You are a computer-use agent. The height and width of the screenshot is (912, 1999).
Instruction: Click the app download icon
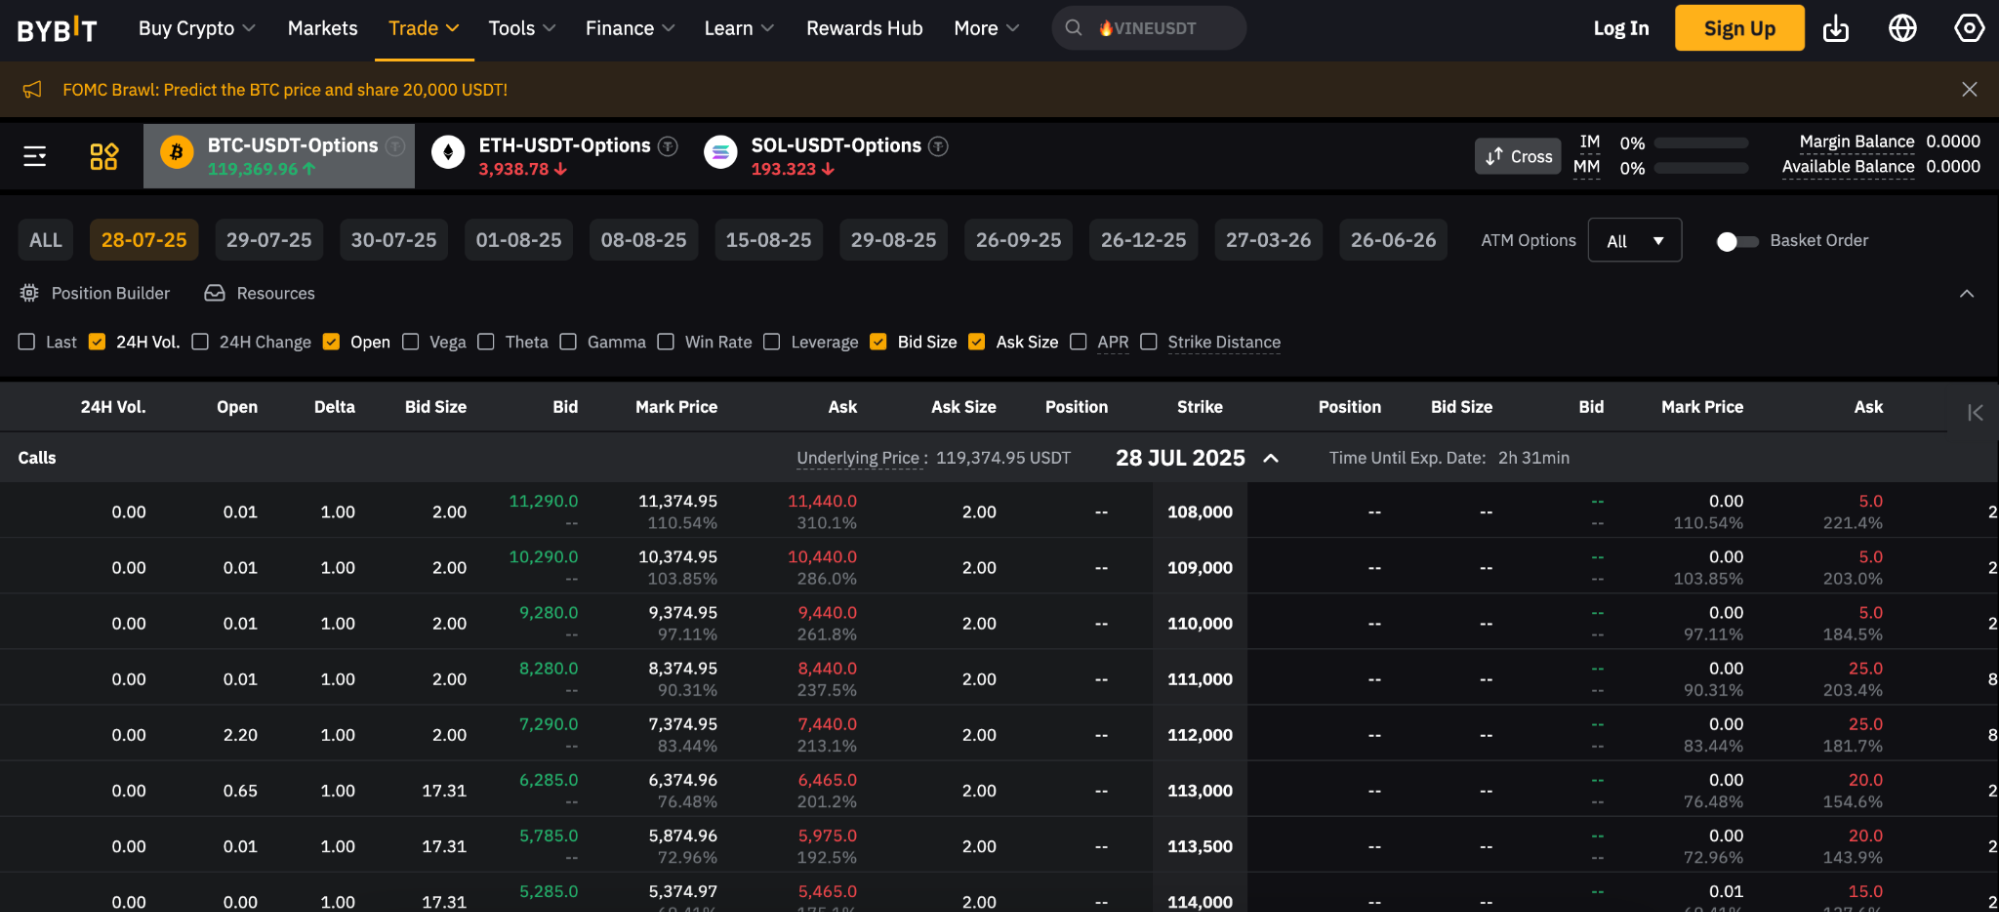tap(1836, 28)
